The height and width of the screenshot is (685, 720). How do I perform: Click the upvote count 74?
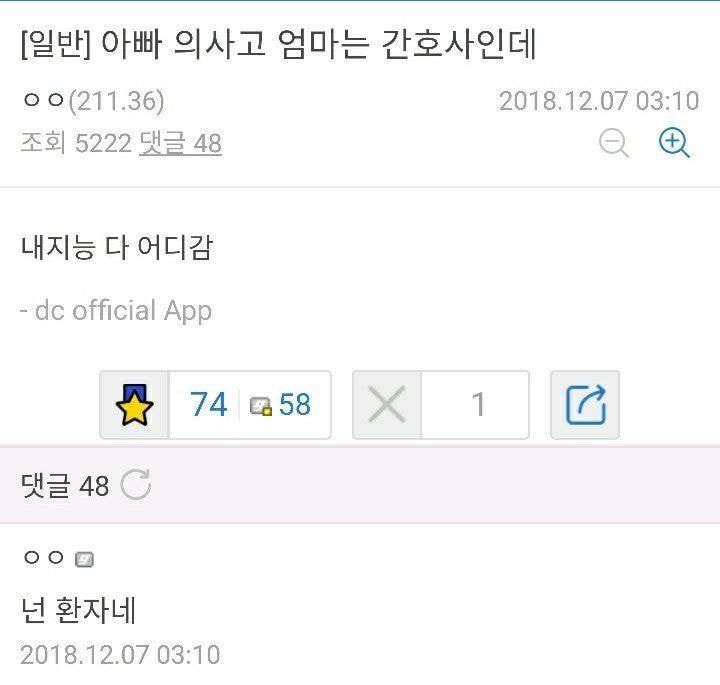(x=208, y=404)
